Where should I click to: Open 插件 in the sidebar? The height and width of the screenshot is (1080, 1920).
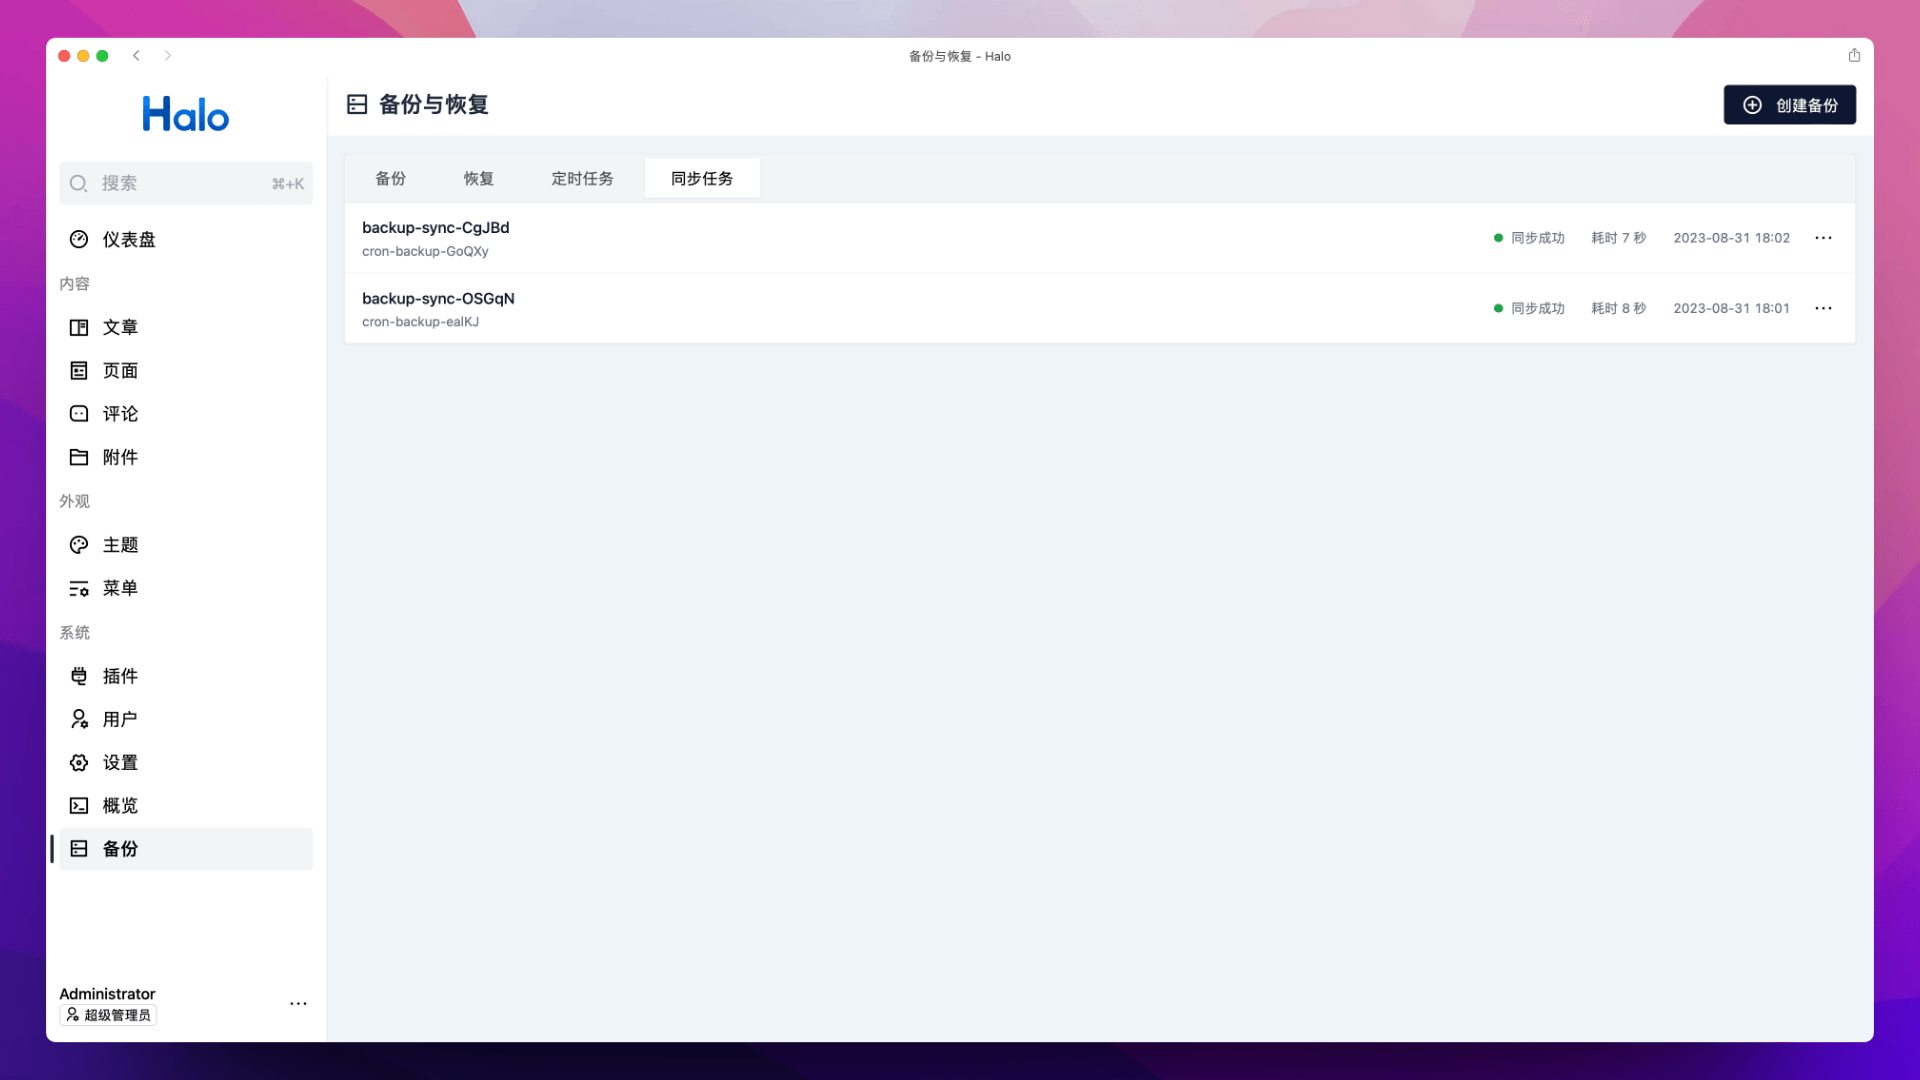pos(186,676)
